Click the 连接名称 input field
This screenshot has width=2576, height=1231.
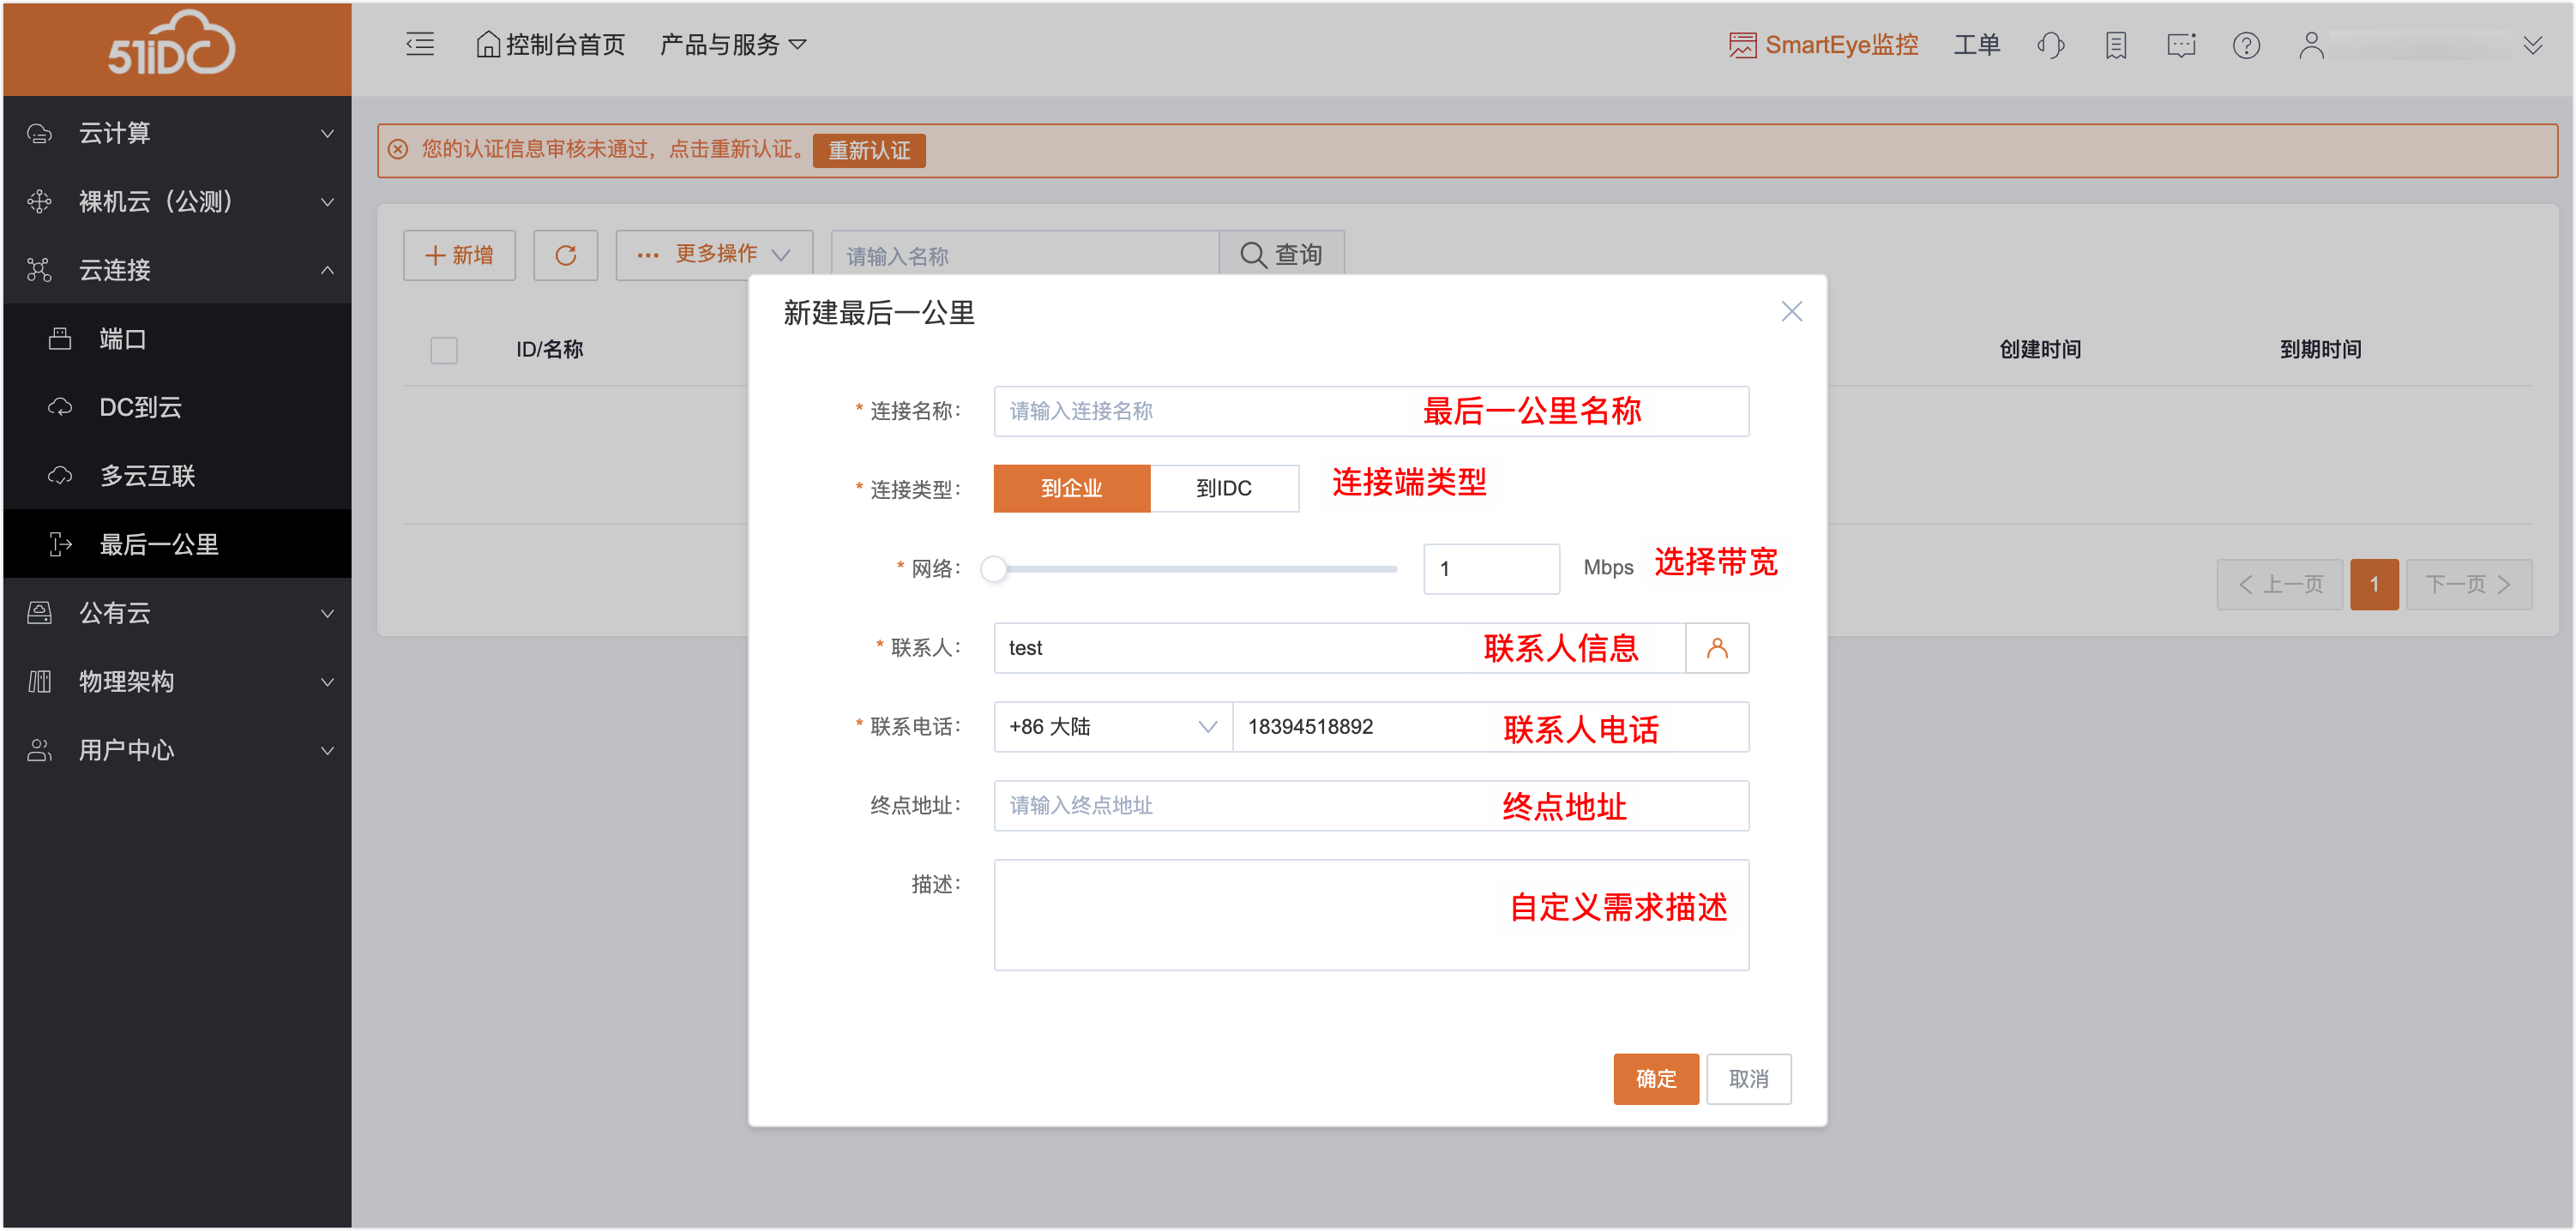pyautogui.click(x=1200, y=411)
